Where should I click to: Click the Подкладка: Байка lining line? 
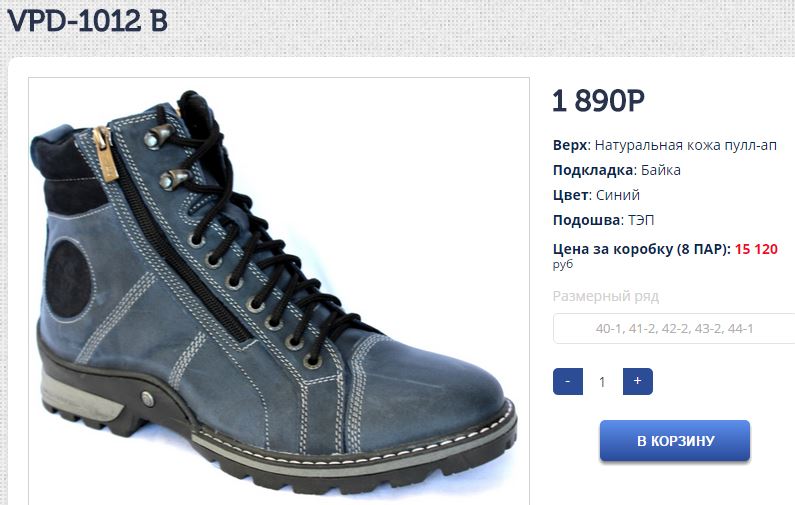pos(617,170)
